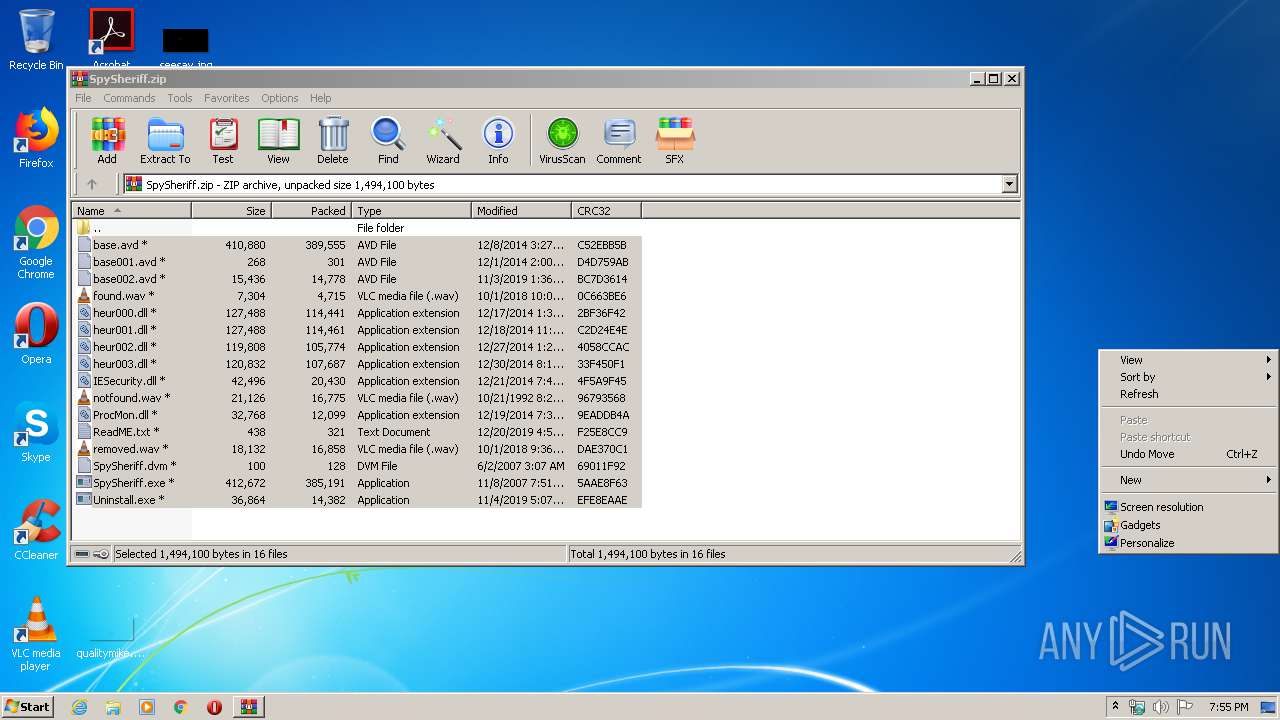Screen dimensions: 1280x720
Task: Open the Wizard wand icon
Action: tap(443, 141)
